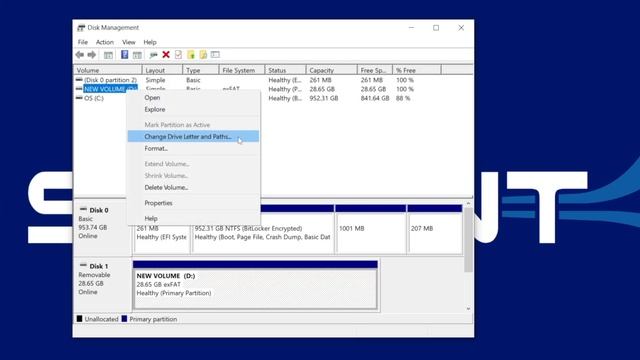Maximize the Disk Management window
The height and width of the screenshot is (360, 640).
(x=436, y=28)
